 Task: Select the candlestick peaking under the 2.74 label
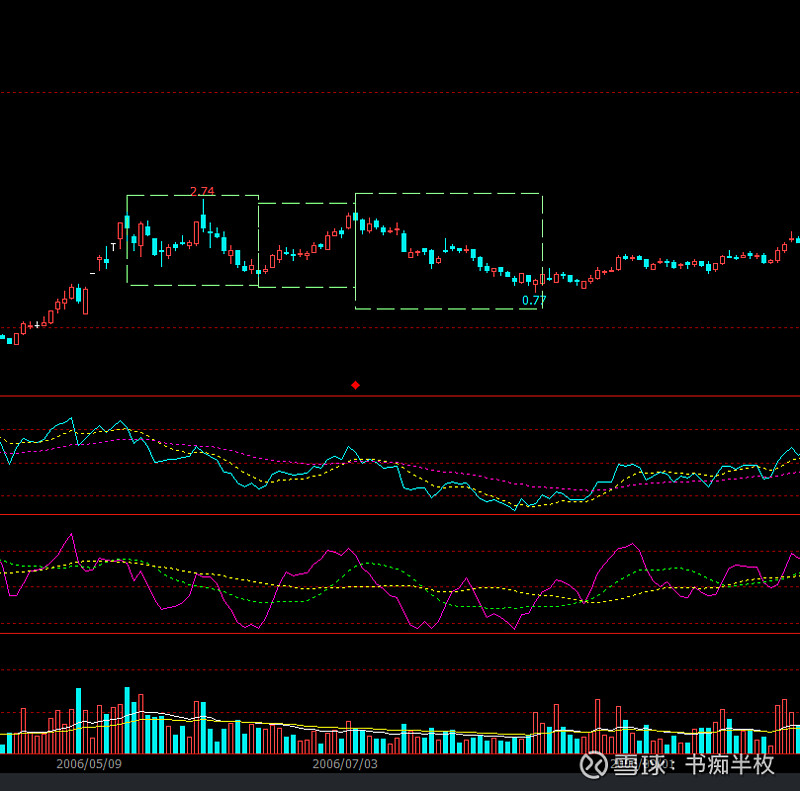(x=203, y=218)
